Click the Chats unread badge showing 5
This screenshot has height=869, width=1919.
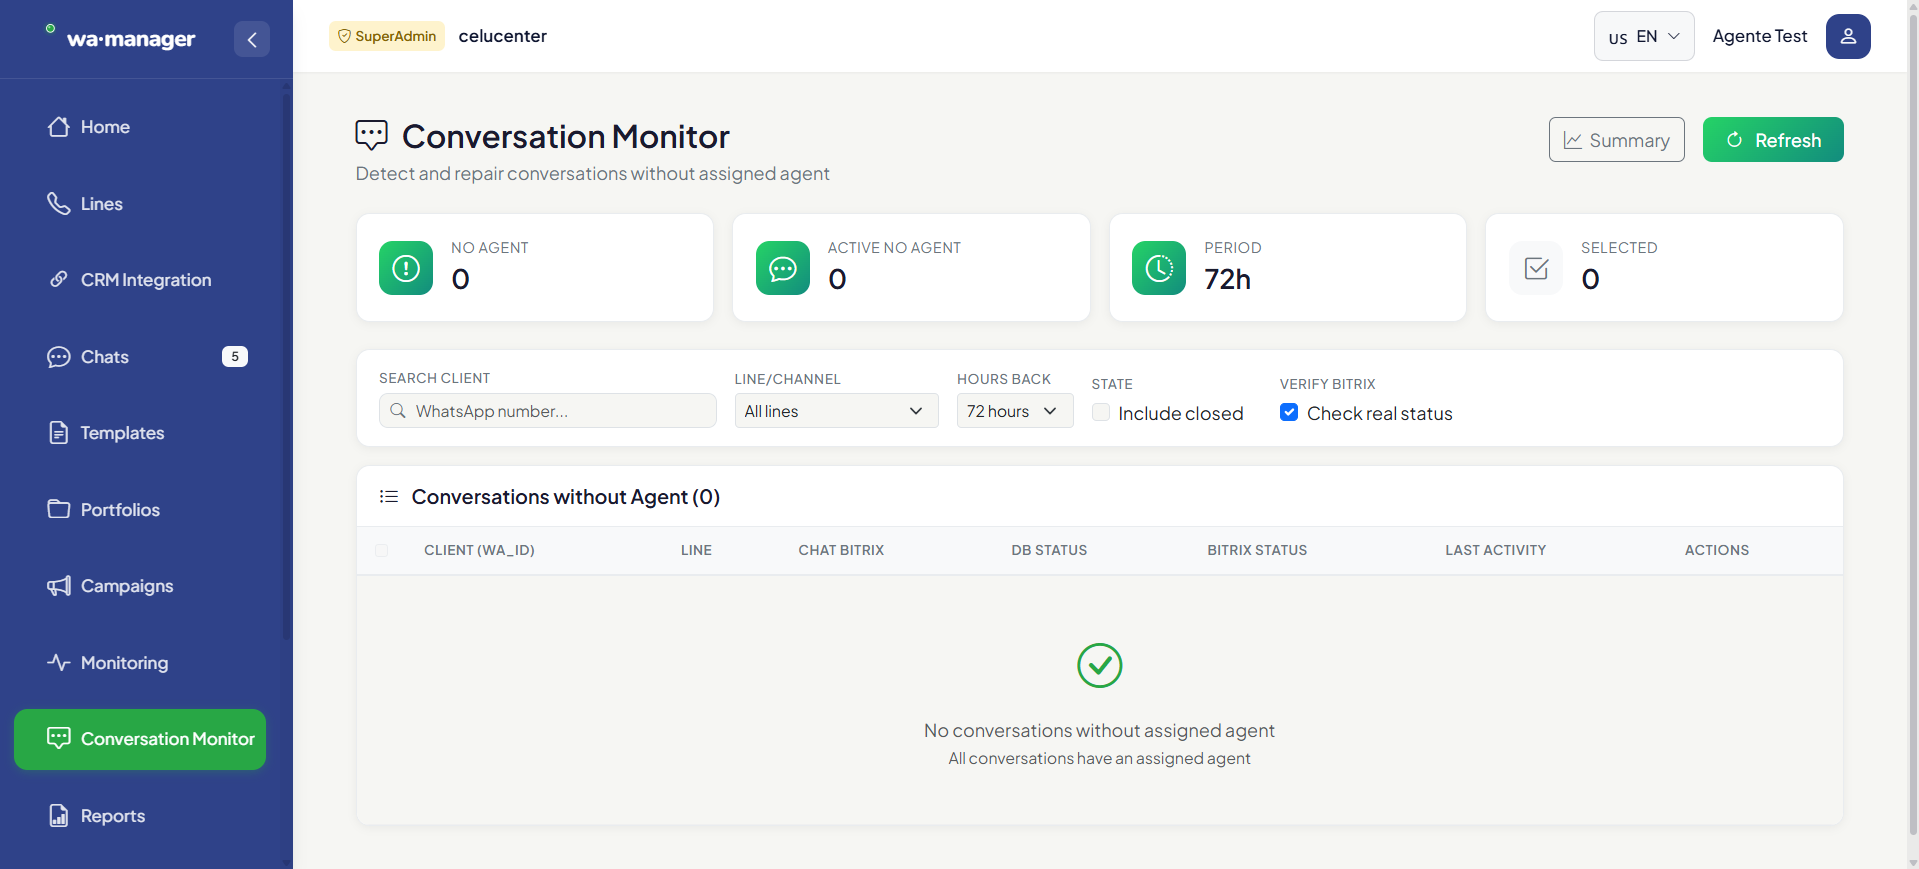click(235, 357)
